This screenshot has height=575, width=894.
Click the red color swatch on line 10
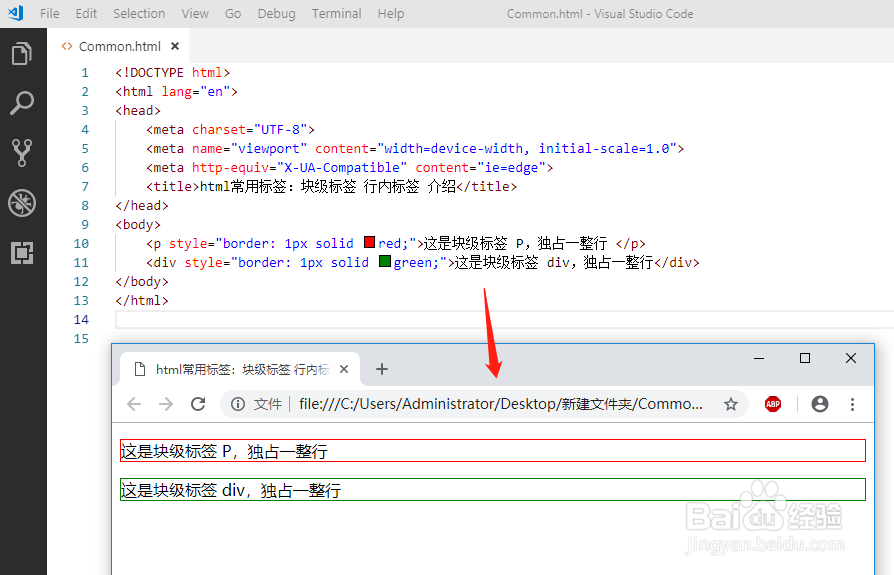369,242
